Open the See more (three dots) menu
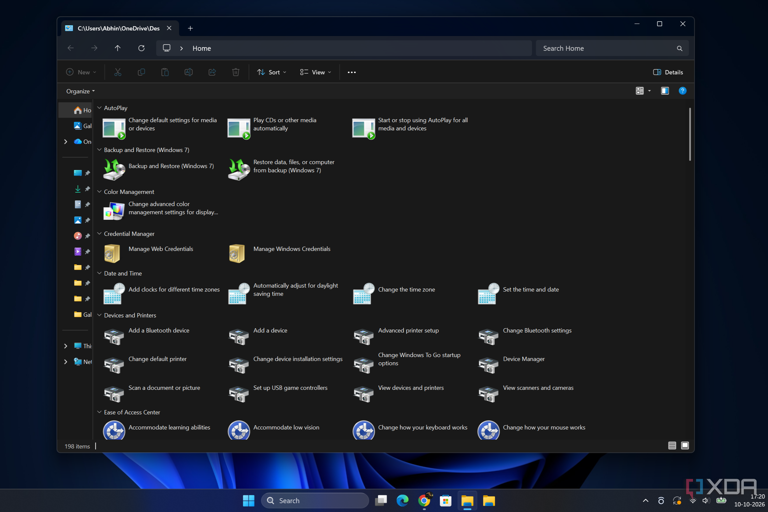The height and width of the screenshot is (512, 768). point(352,73)
